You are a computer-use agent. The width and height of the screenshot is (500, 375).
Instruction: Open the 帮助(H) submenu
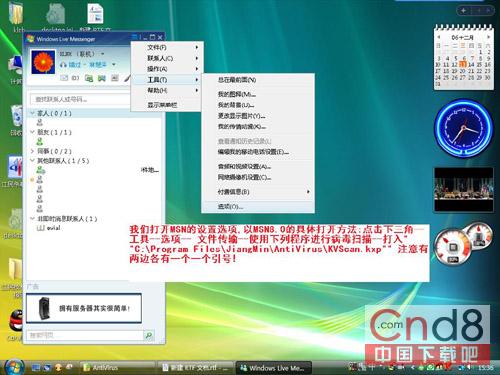pyautogui.click(x=166, y=90)
